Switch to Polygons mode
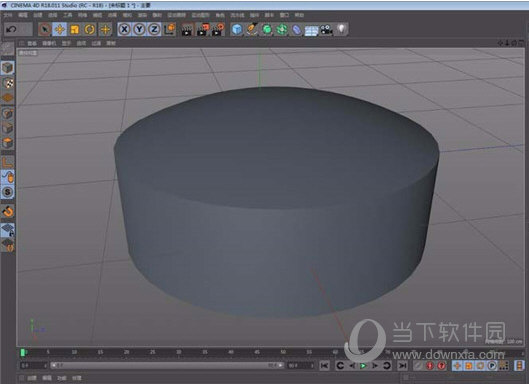The image size is (529, 384). 7,143
